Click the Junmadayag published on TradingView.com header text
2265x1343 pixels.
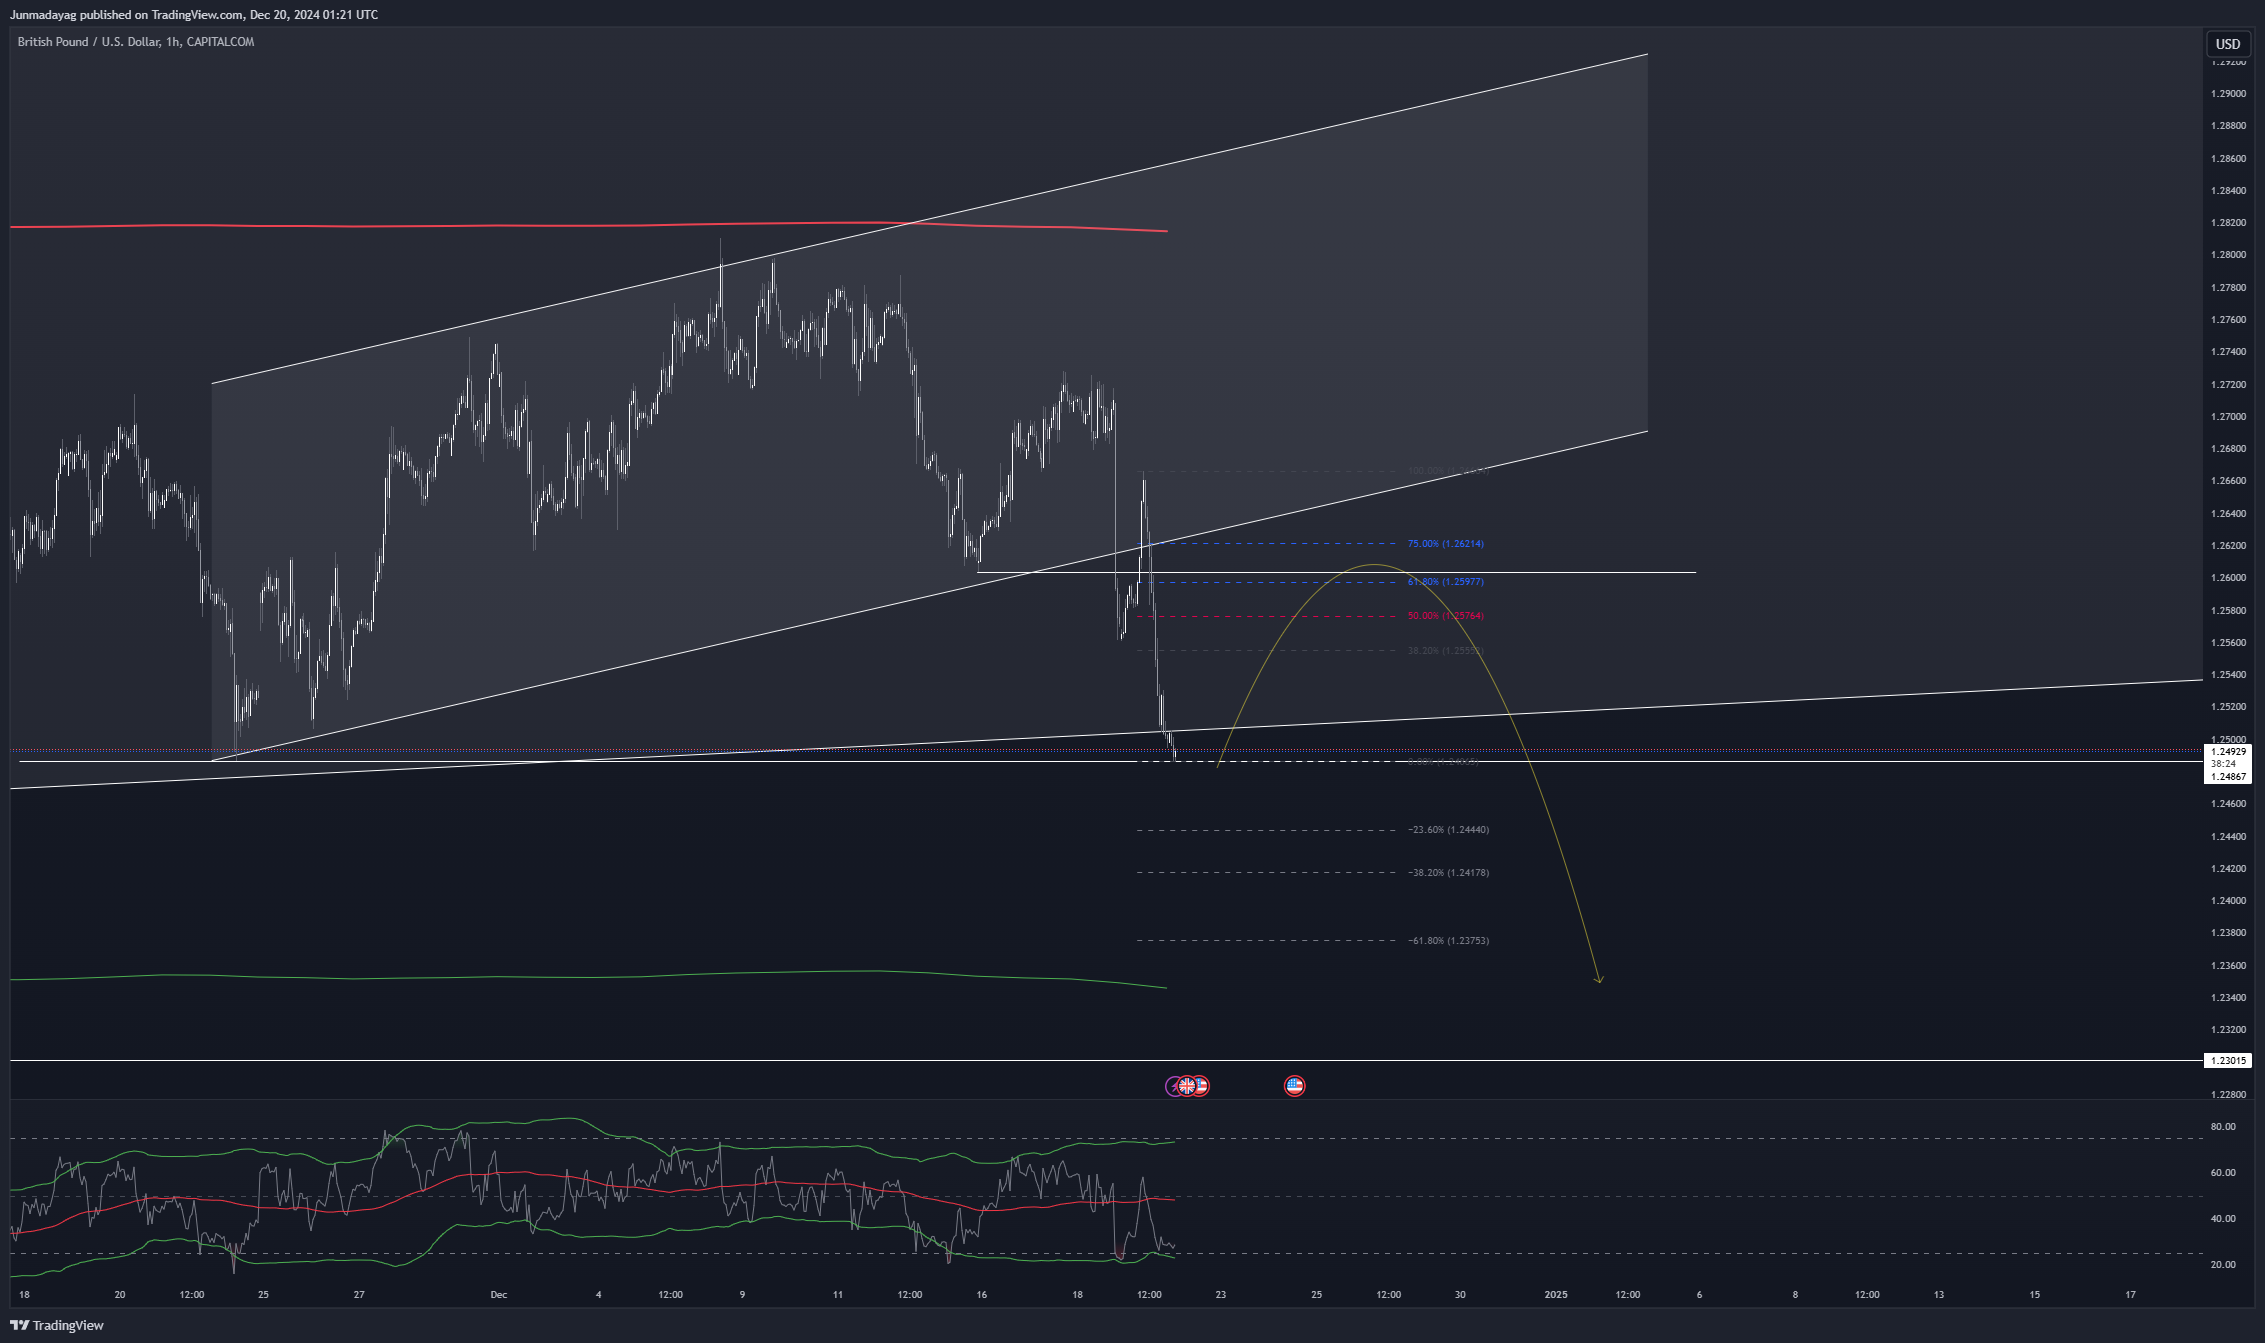pos(194,14)
